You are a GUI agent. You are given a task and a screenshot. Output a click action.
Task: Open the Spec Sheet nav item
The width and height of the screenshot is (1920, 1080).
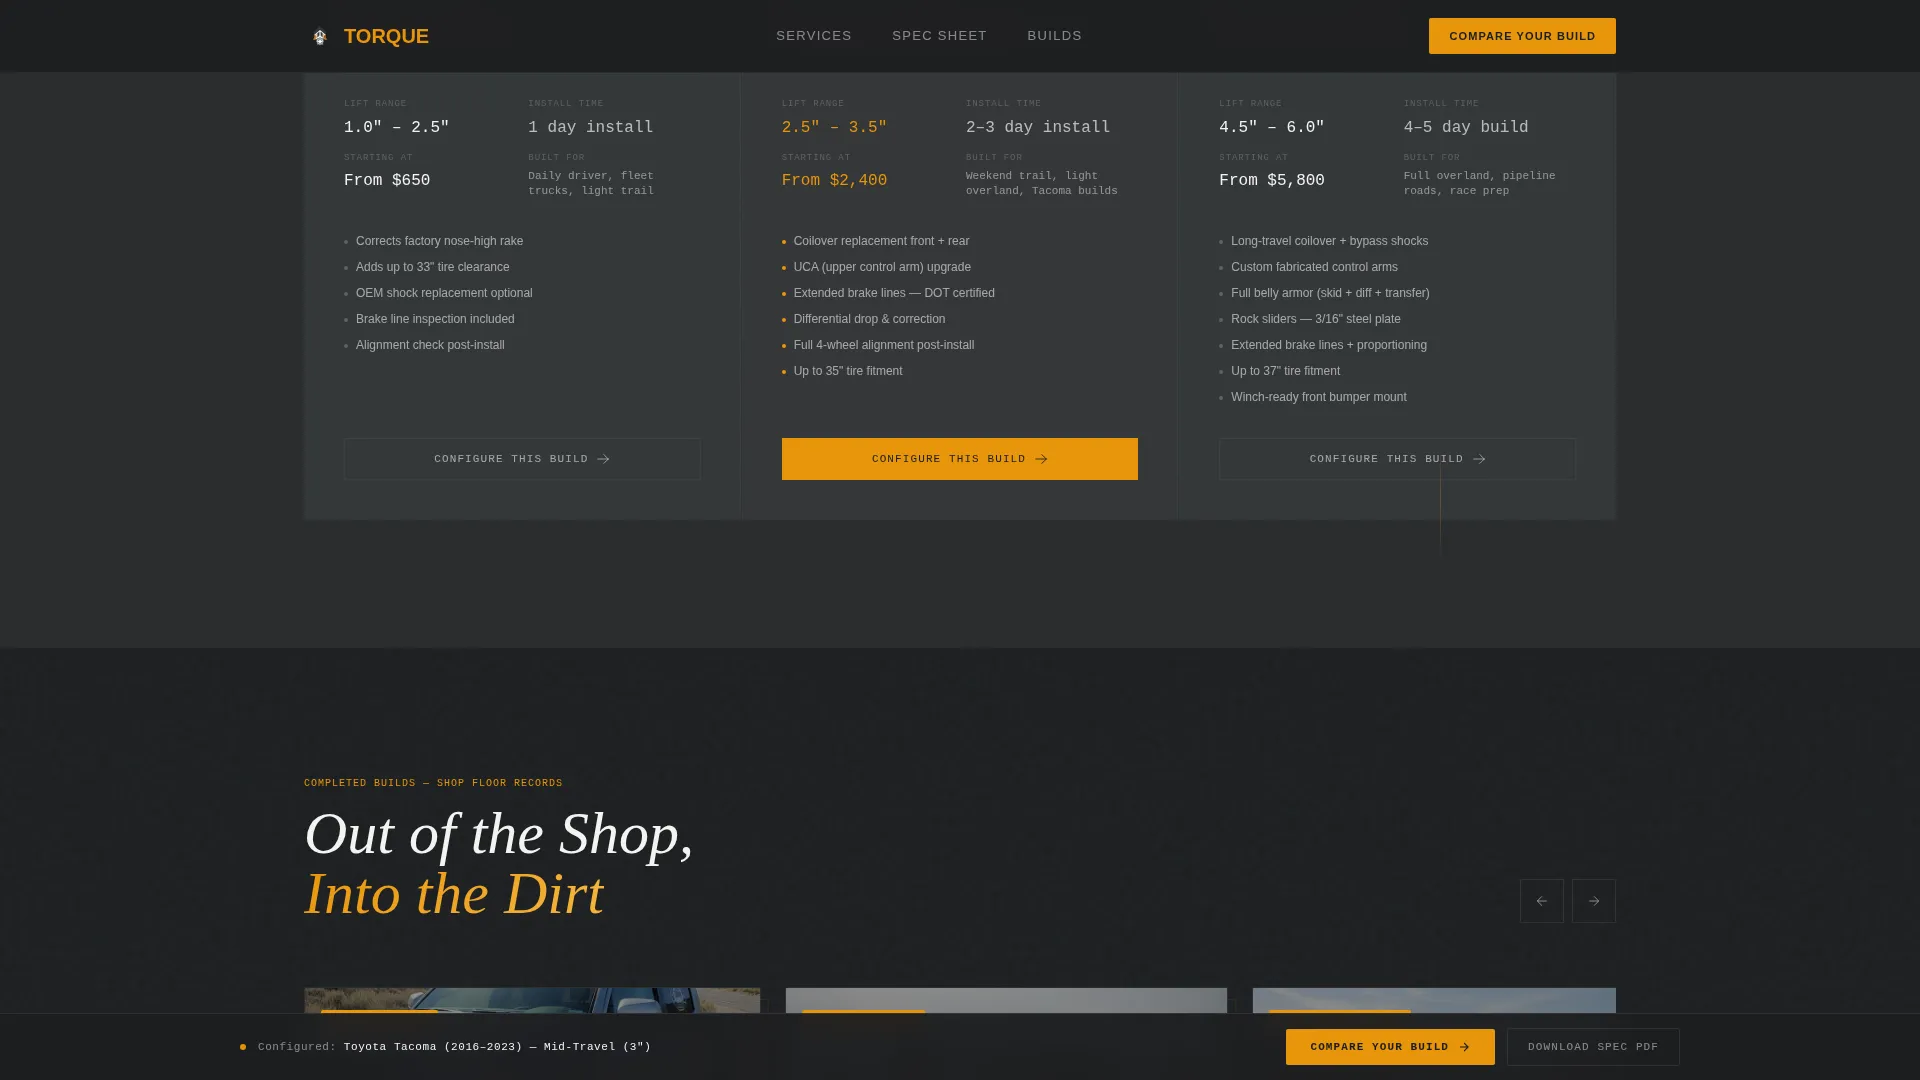[x=939, y=36]
